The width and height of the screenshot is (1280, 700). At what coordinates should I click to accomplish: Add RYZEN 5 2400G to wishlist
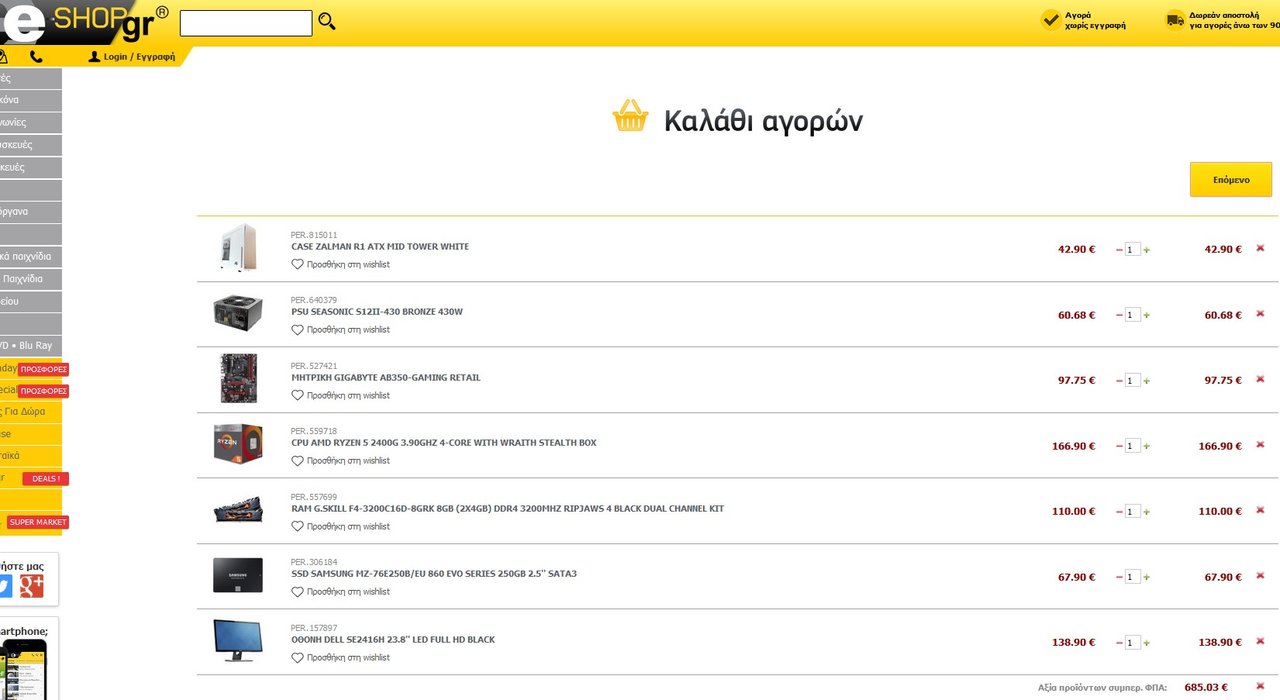[x=340, y=461]
